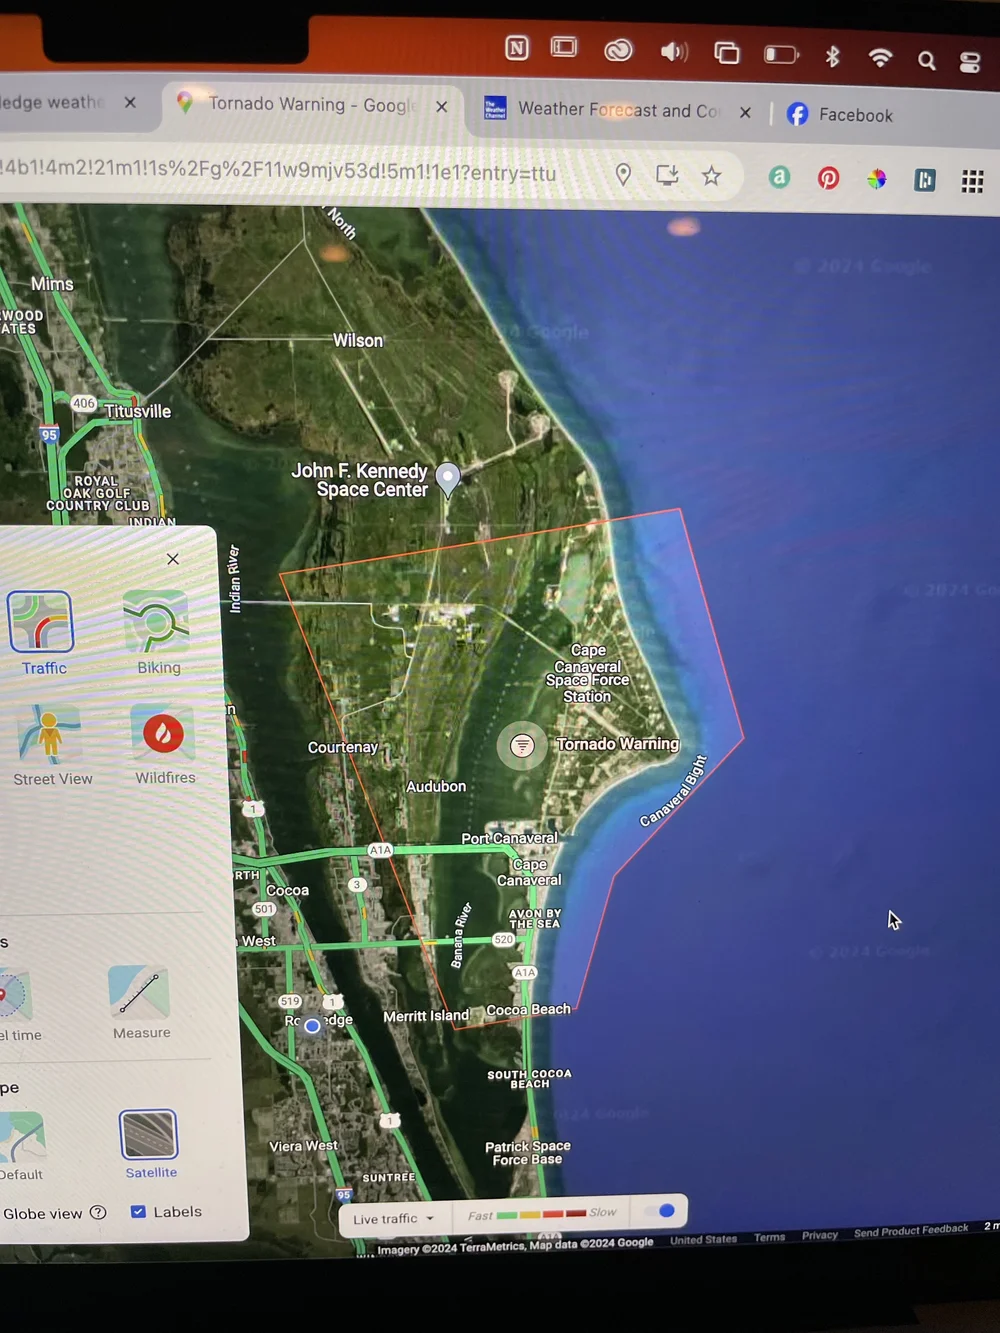
Task: Open Bluetooth menu bar icon
Action: (x=832, y=56)
